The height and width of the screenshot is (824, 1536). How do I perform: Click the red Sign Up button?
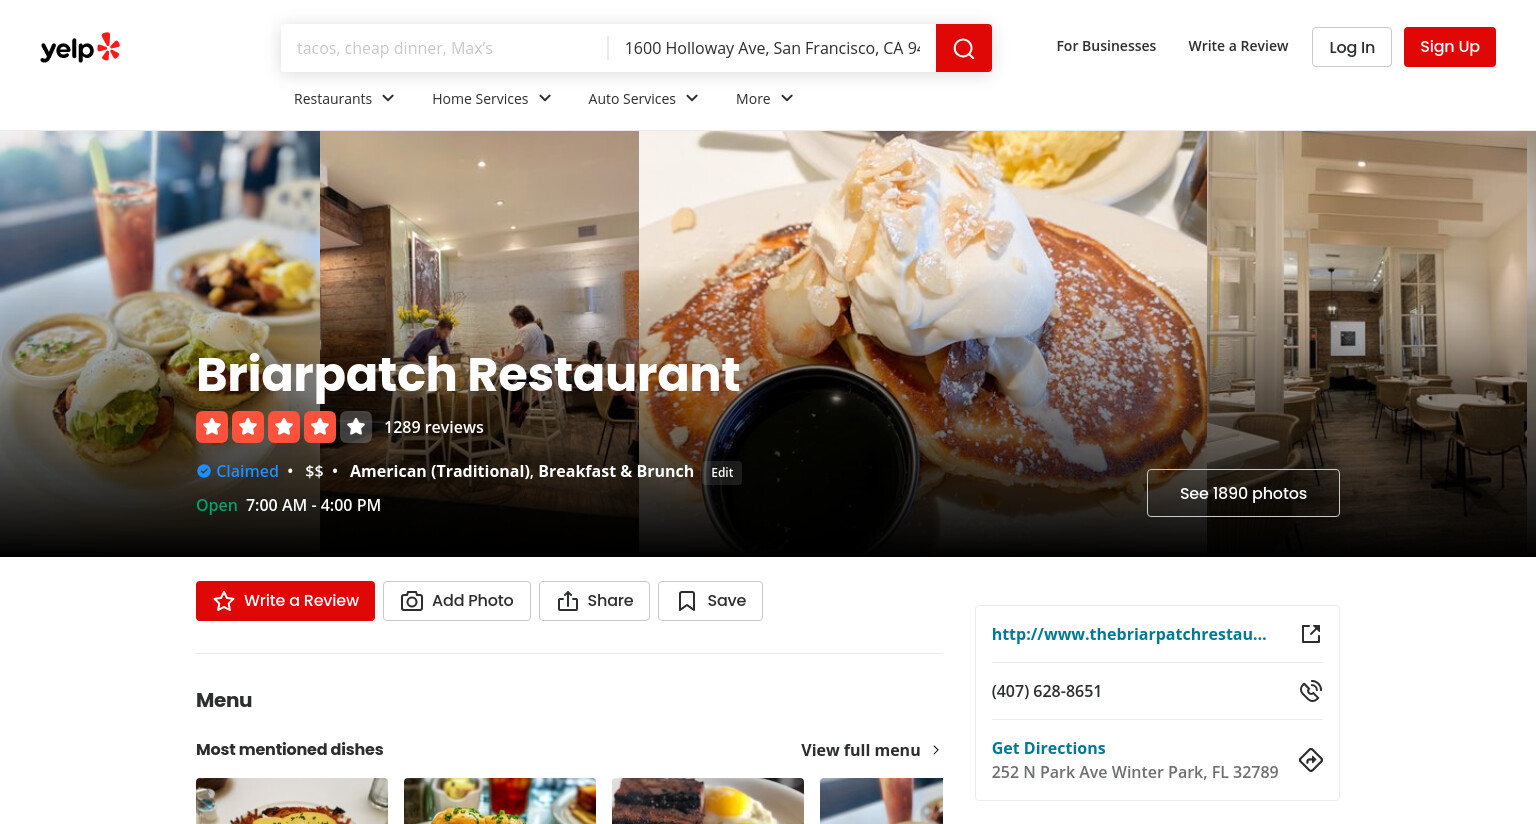(1450, 47)
